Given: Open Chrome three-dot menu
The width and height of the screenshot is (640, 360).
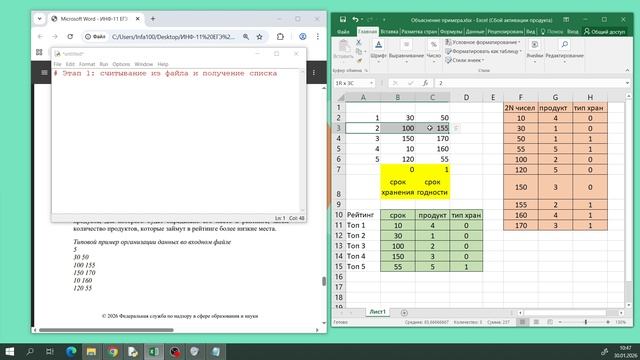Looking at the screenshot, I should click(x=318, y=36).
